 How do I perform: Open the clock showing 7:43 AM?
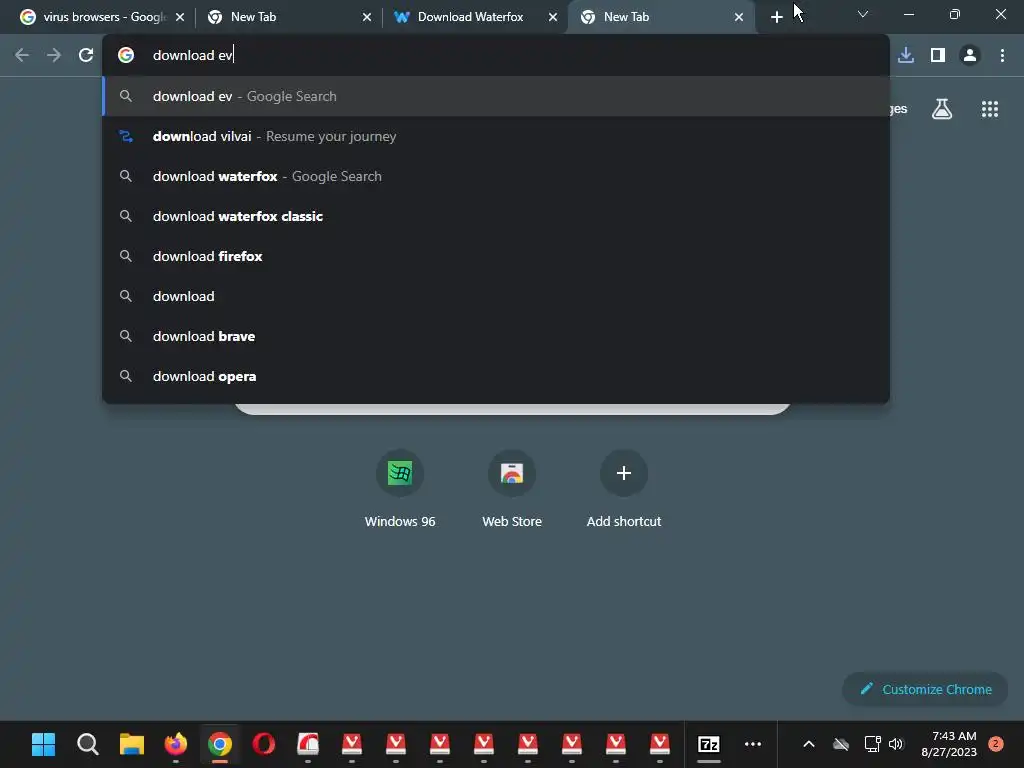(949, 744)
